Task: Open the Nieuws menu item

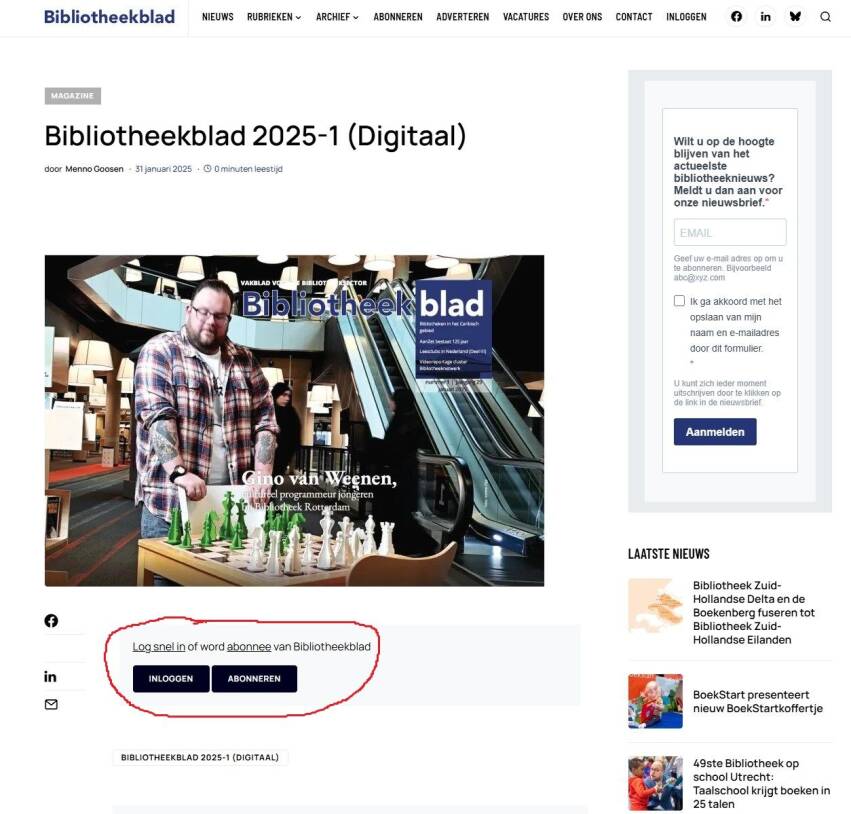Action: click(x=217, y=17)
